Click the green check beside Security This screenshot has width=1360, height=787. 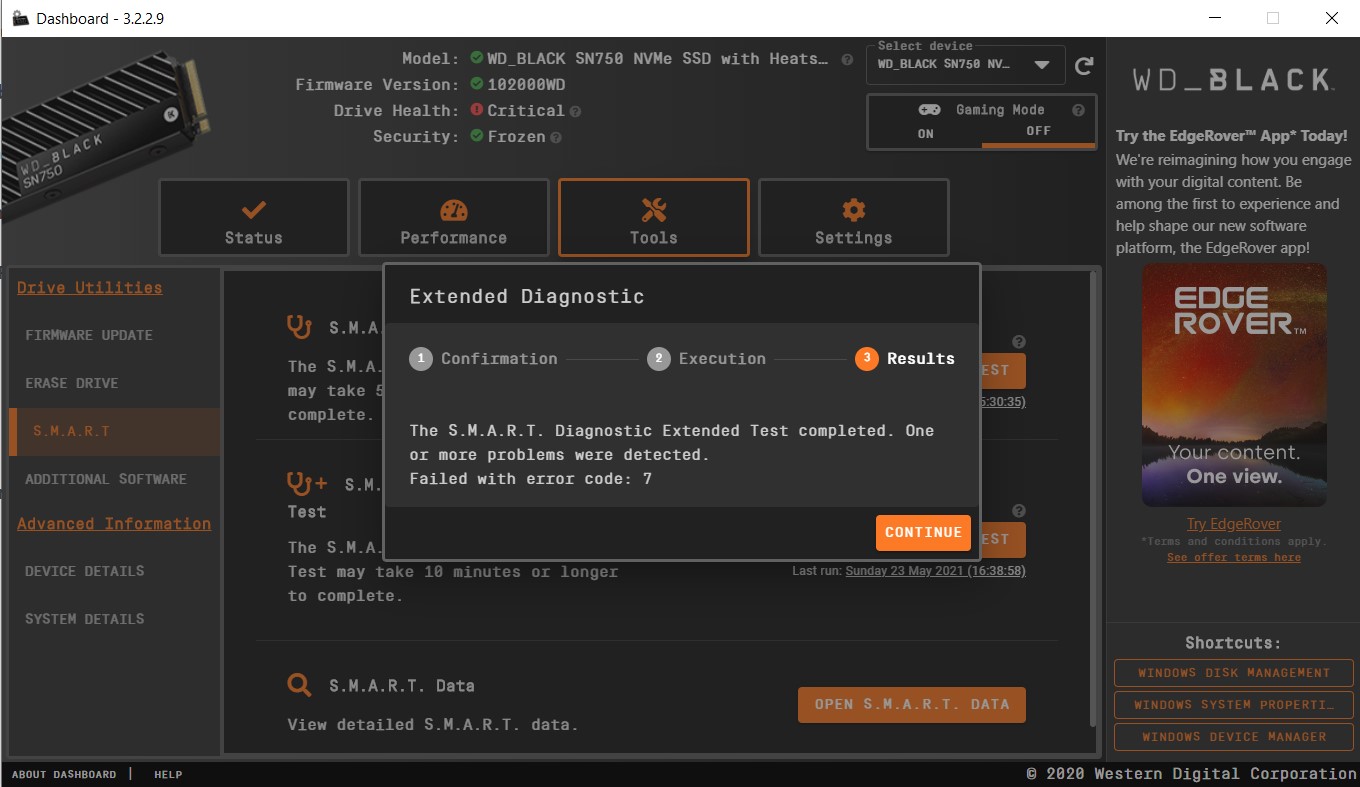(x=477, y=136)
